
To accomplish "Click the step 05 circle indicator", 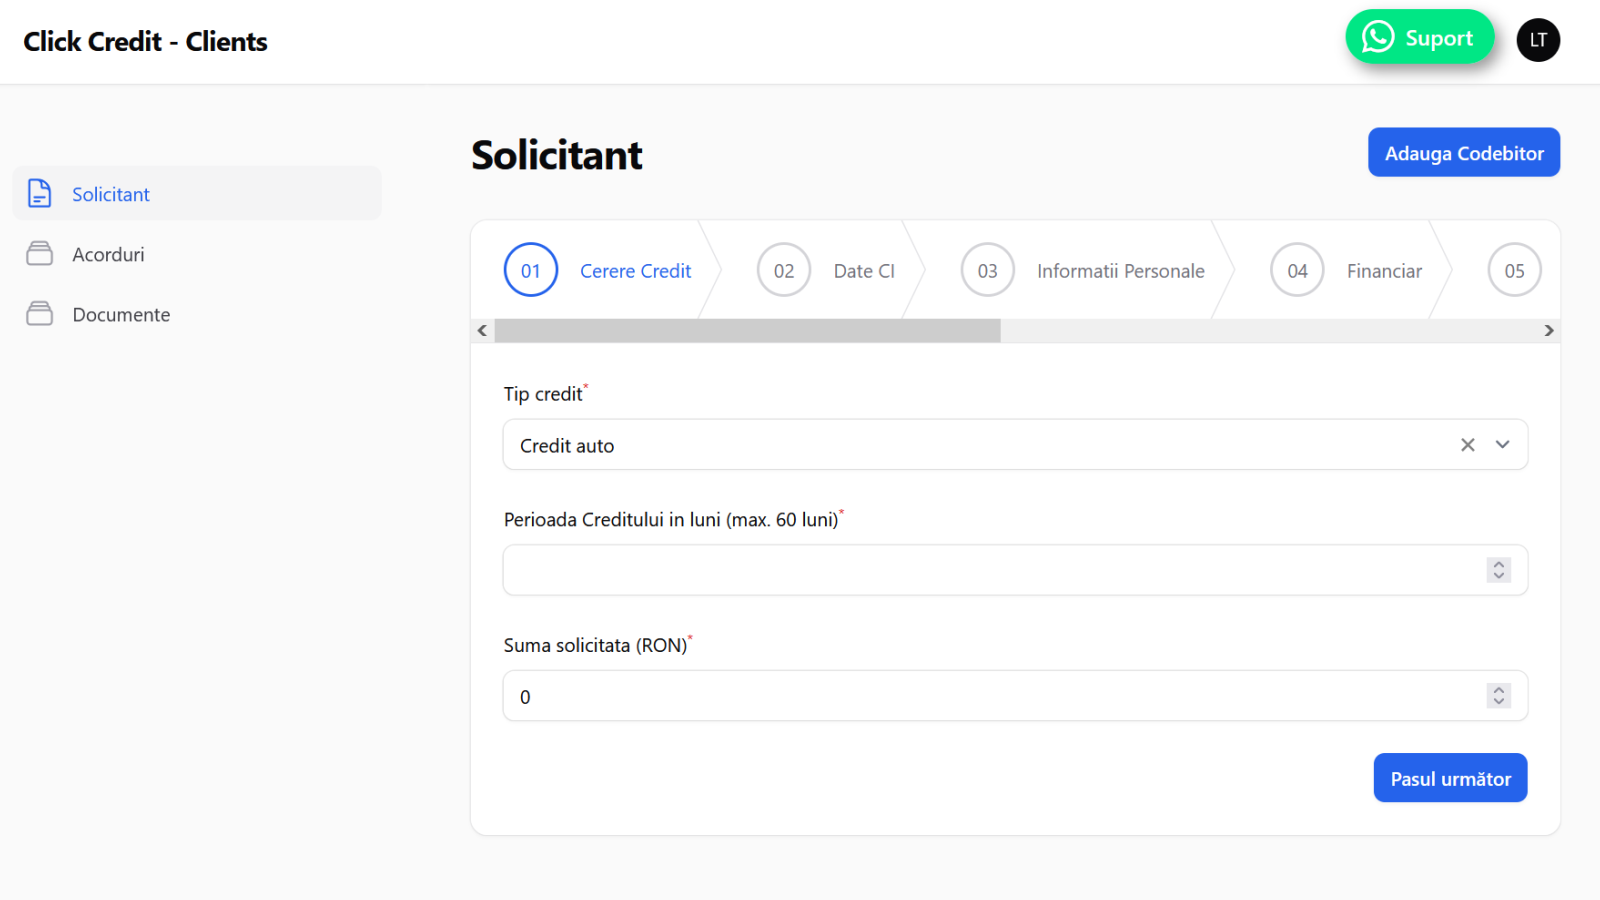I will pyautogui.click(x=1514, y=270).
